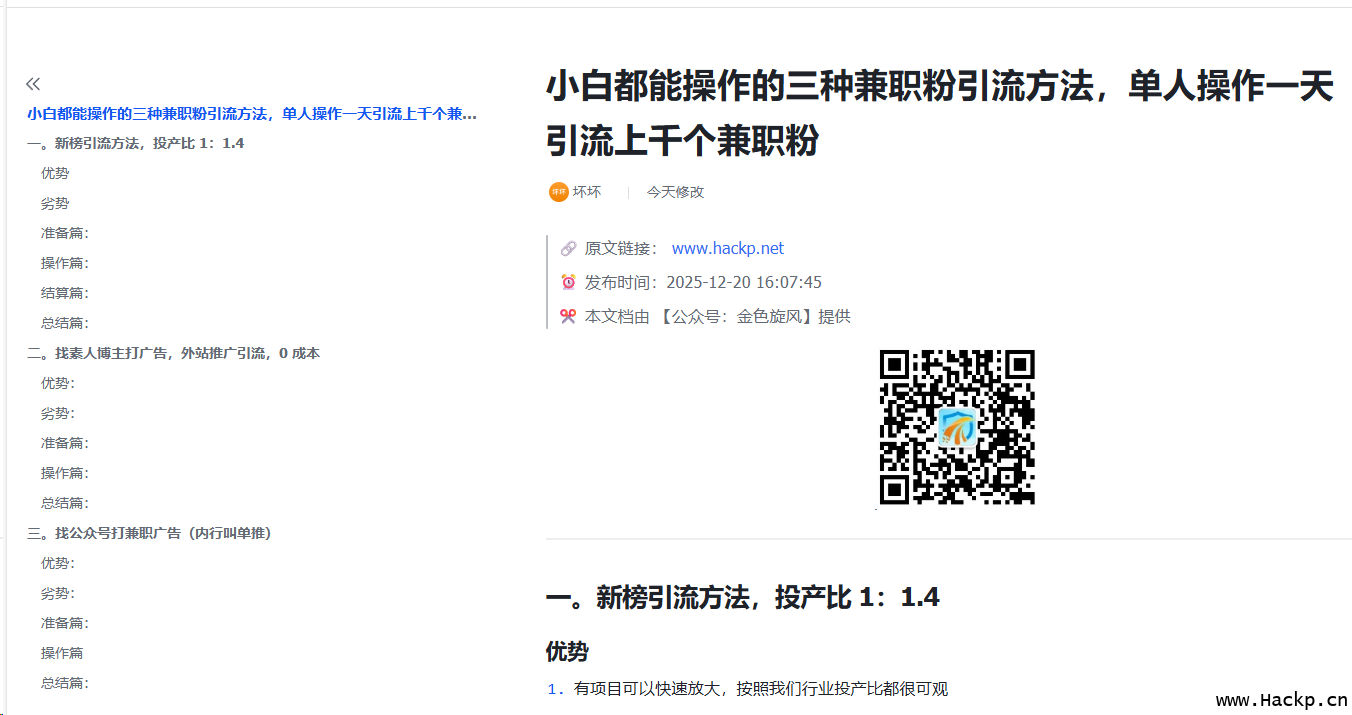Click the logo in the QR code center
The height and width of the screenshot is (715, 1352).
[x=957, y=428]
